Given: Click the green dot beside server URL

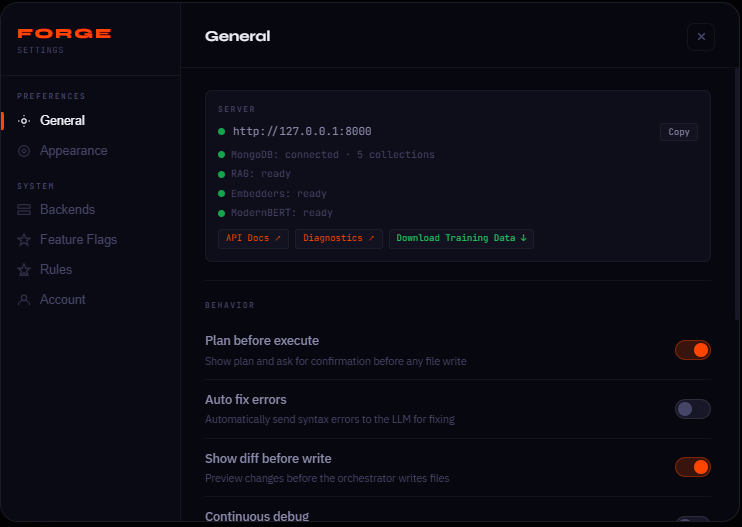Looking at the screenshot, I should (221, 132).
